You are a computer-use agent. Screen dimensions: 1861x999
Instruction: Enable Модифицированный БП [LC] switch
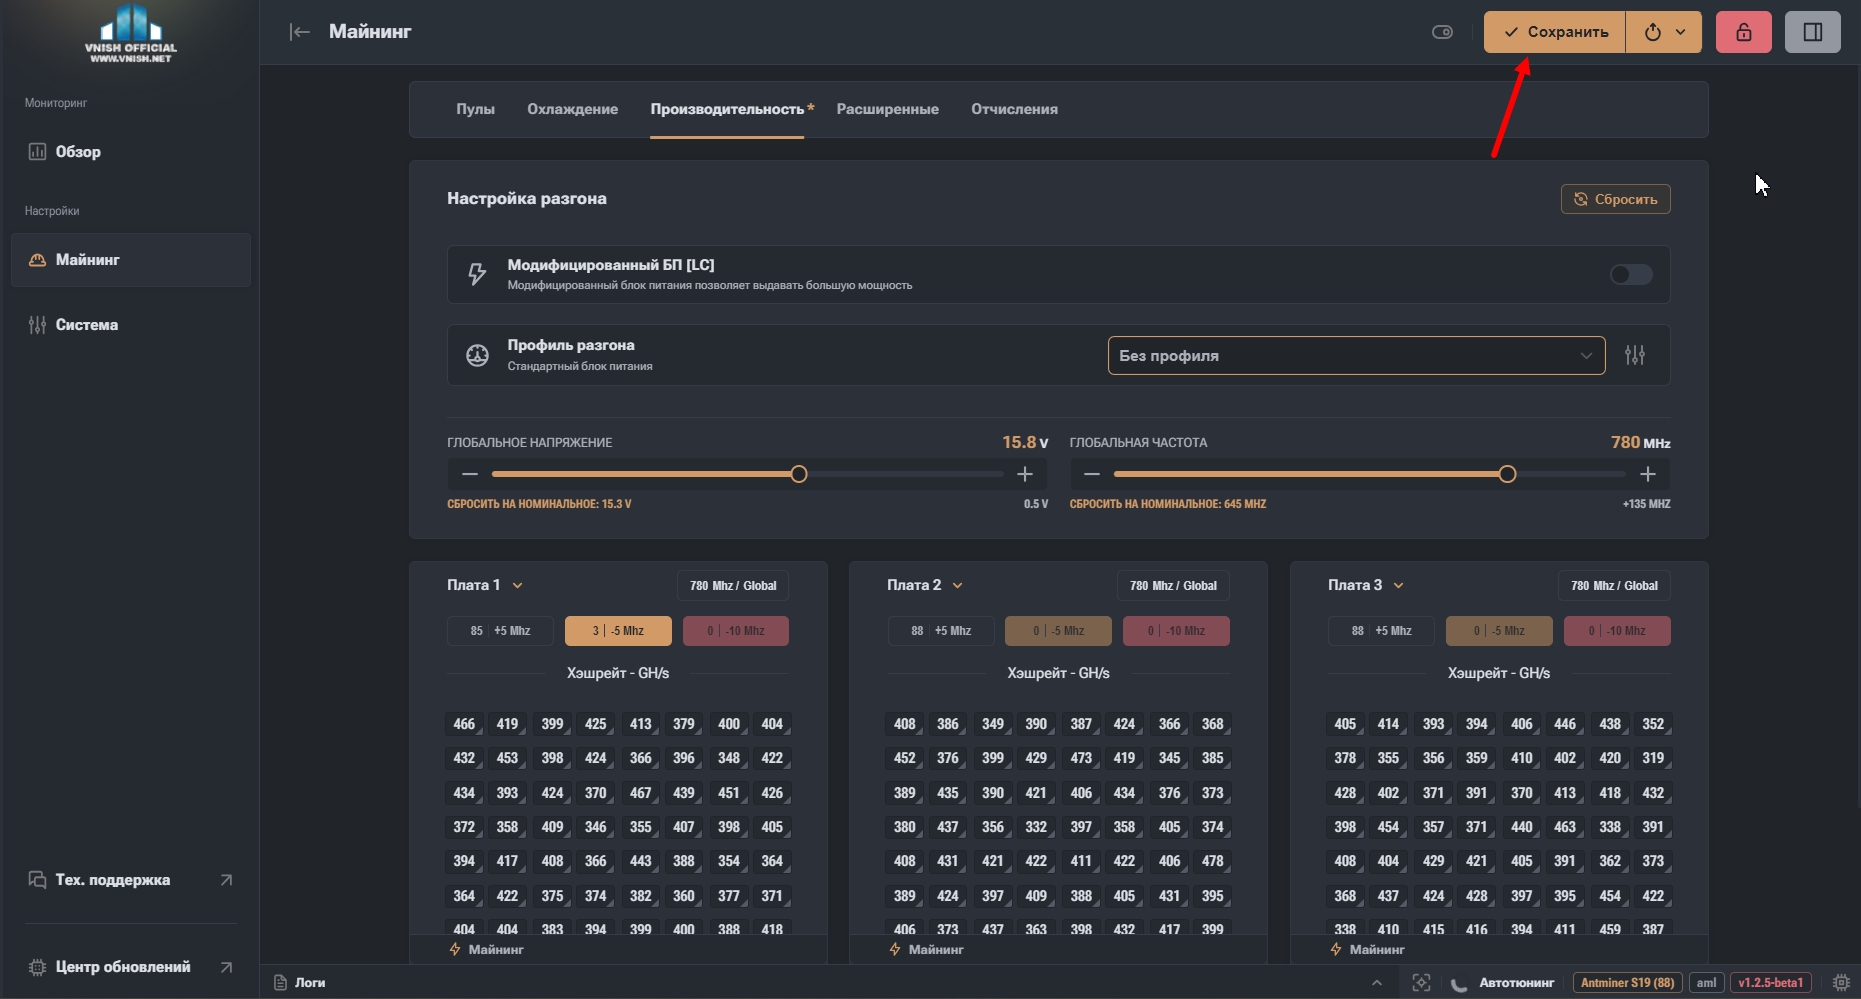pos(1631,275)
